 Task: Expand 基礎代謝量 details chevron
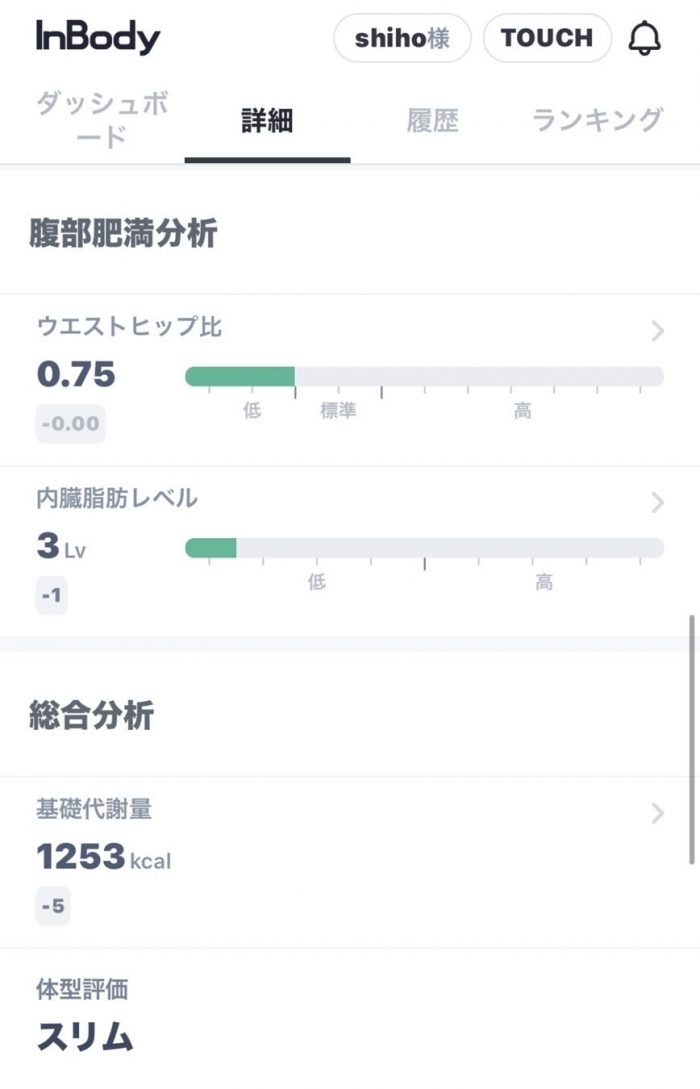657,813
